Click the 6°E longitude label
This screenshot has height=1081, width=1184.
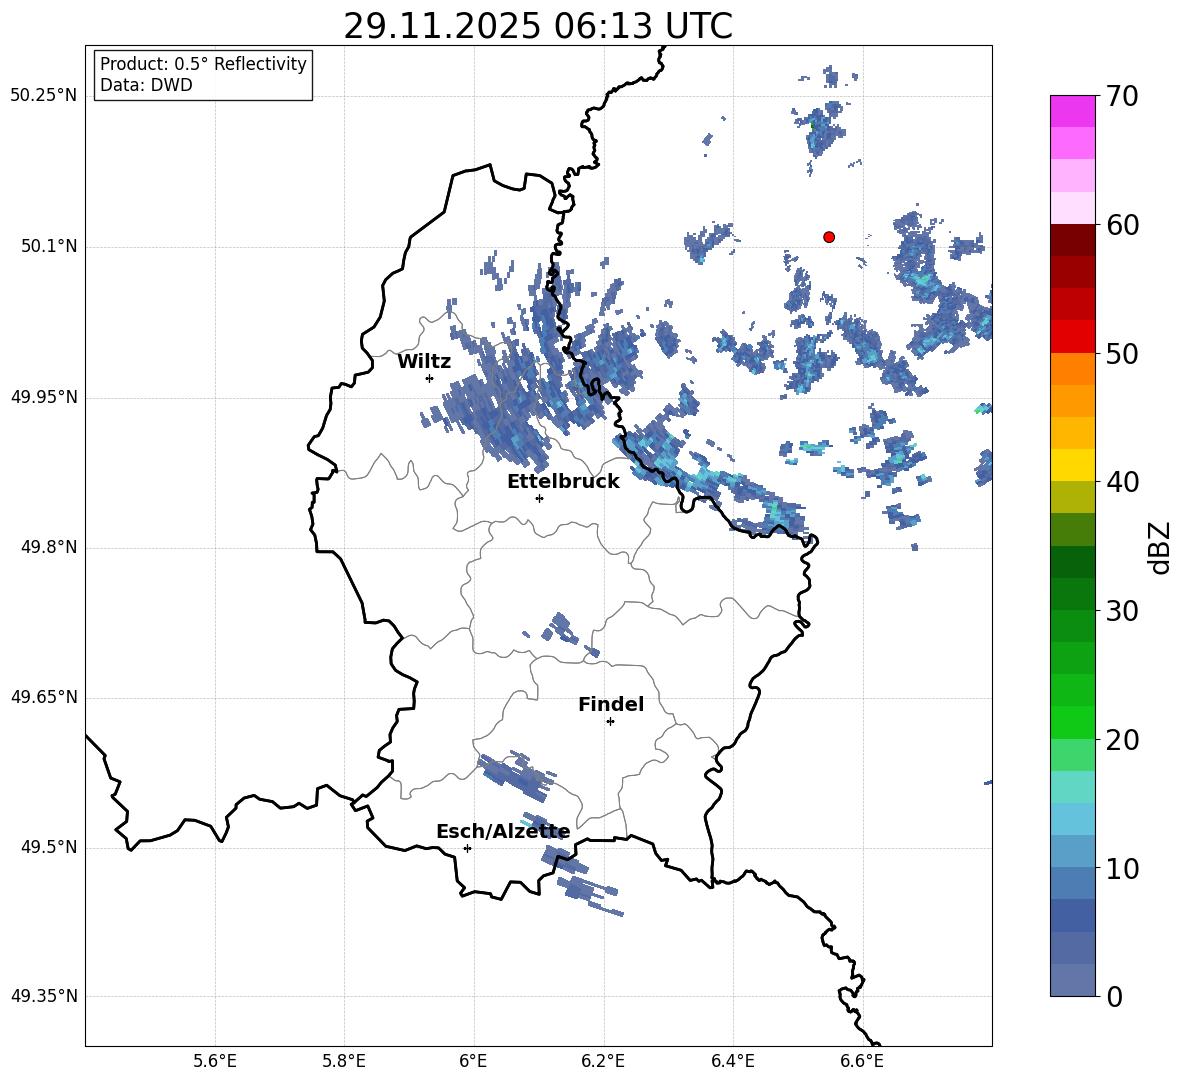[473, 1061]
